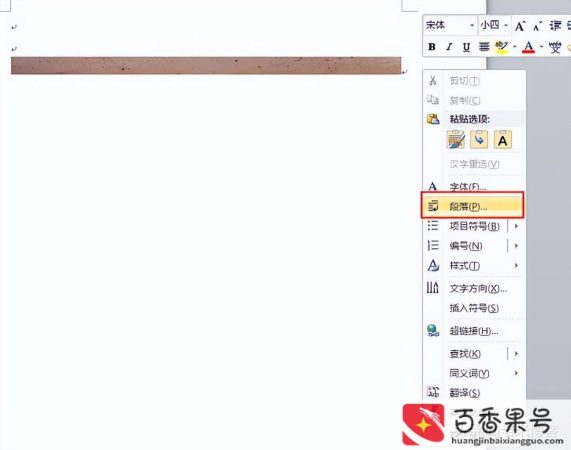Click the text direction icon
Image resolution: width=571 pixels, height=450 pixels.
coord(433,288)
